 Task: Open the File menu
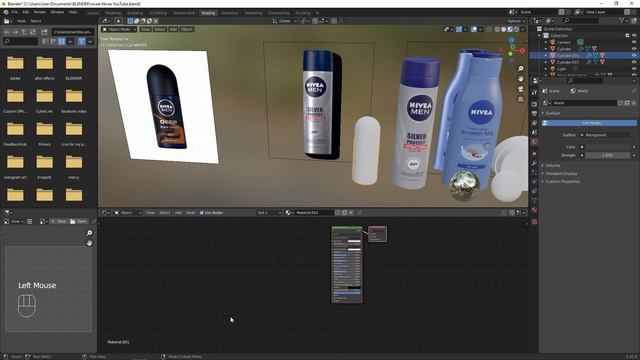15,12
